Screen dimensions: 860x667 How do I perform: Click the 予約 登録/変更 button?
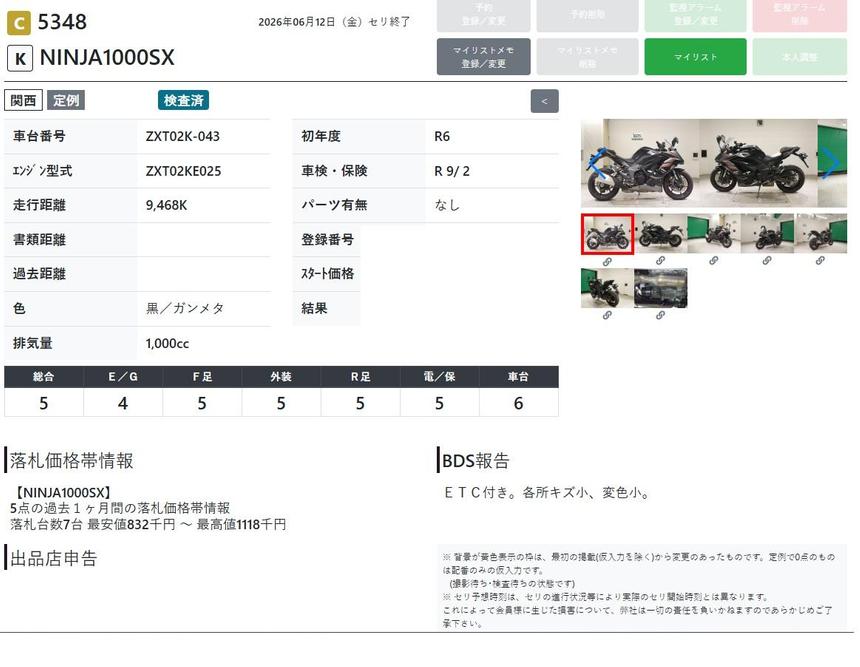(x=484, y=15)
